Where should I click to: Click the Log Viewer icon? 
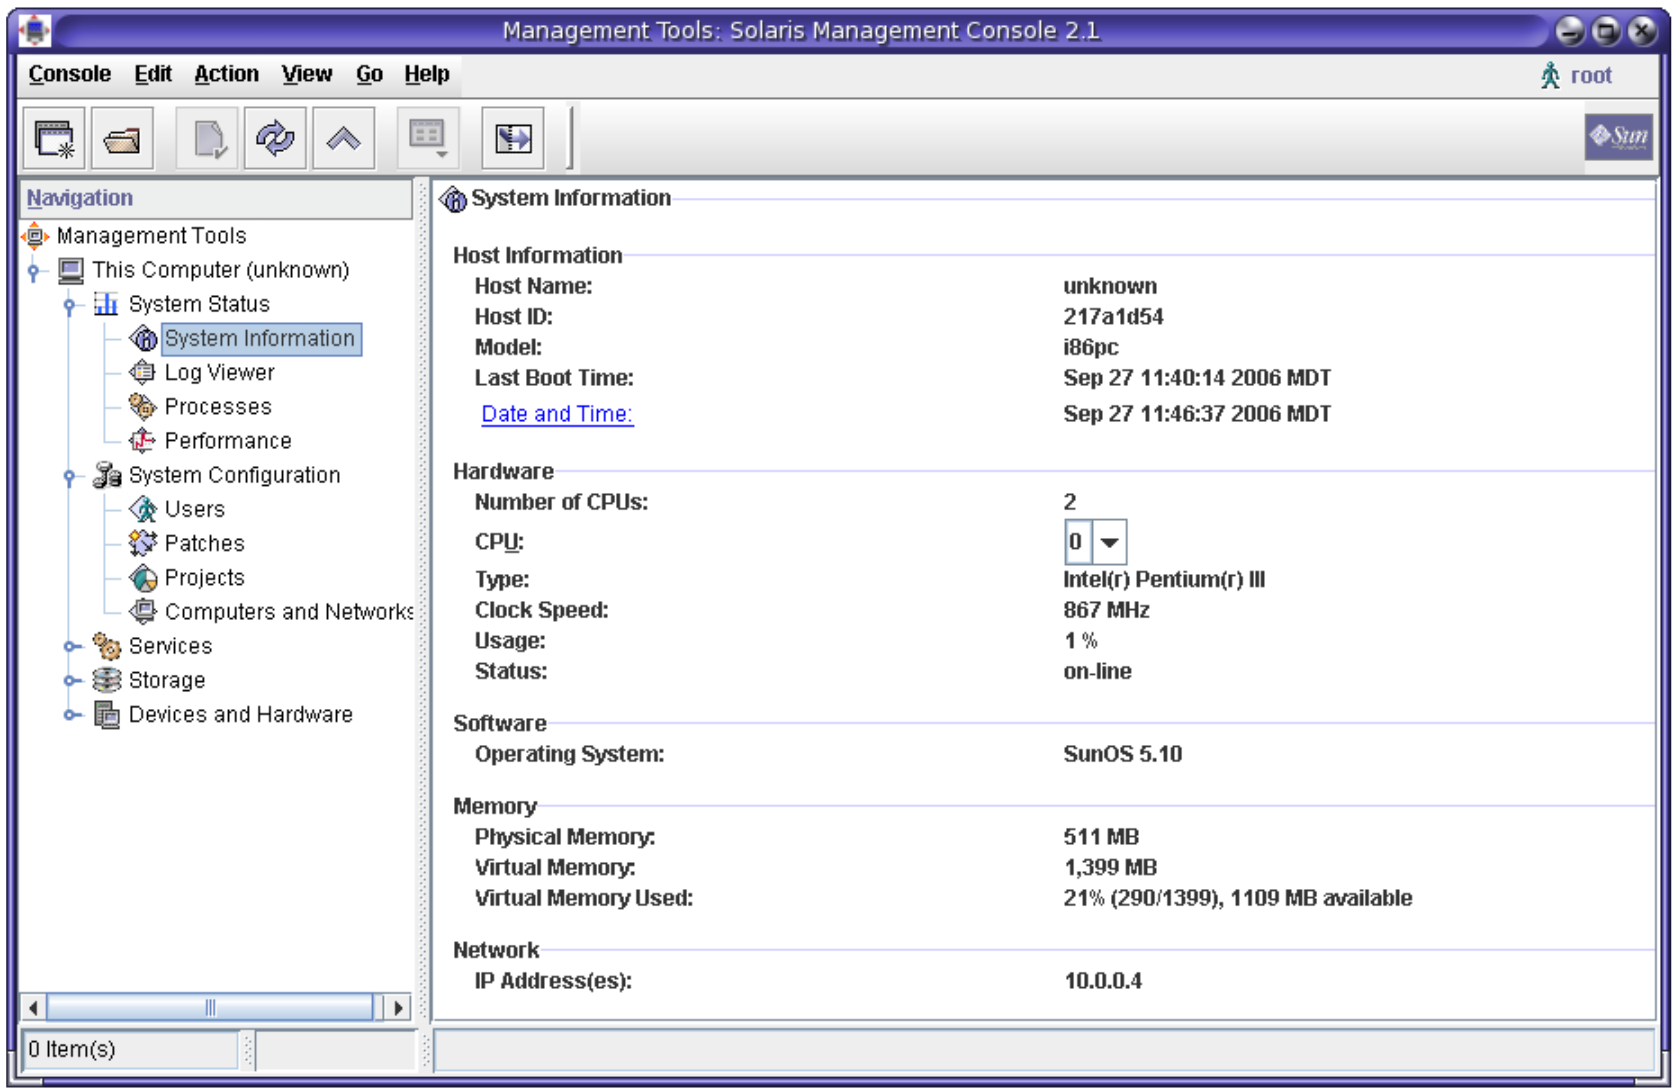[x=143, y=373]
